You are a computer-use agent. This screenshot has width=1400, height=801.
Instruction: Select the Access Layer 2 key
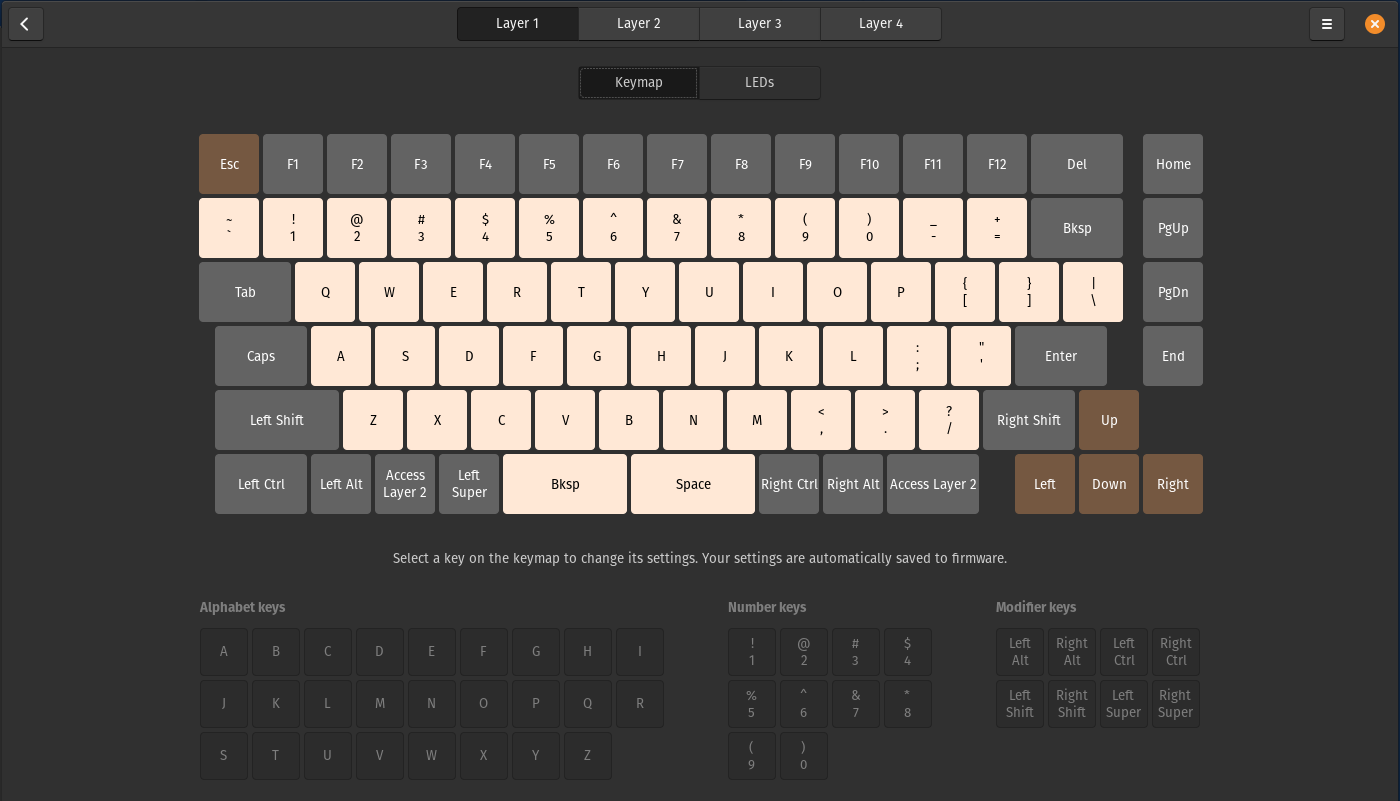click(405, 484)
